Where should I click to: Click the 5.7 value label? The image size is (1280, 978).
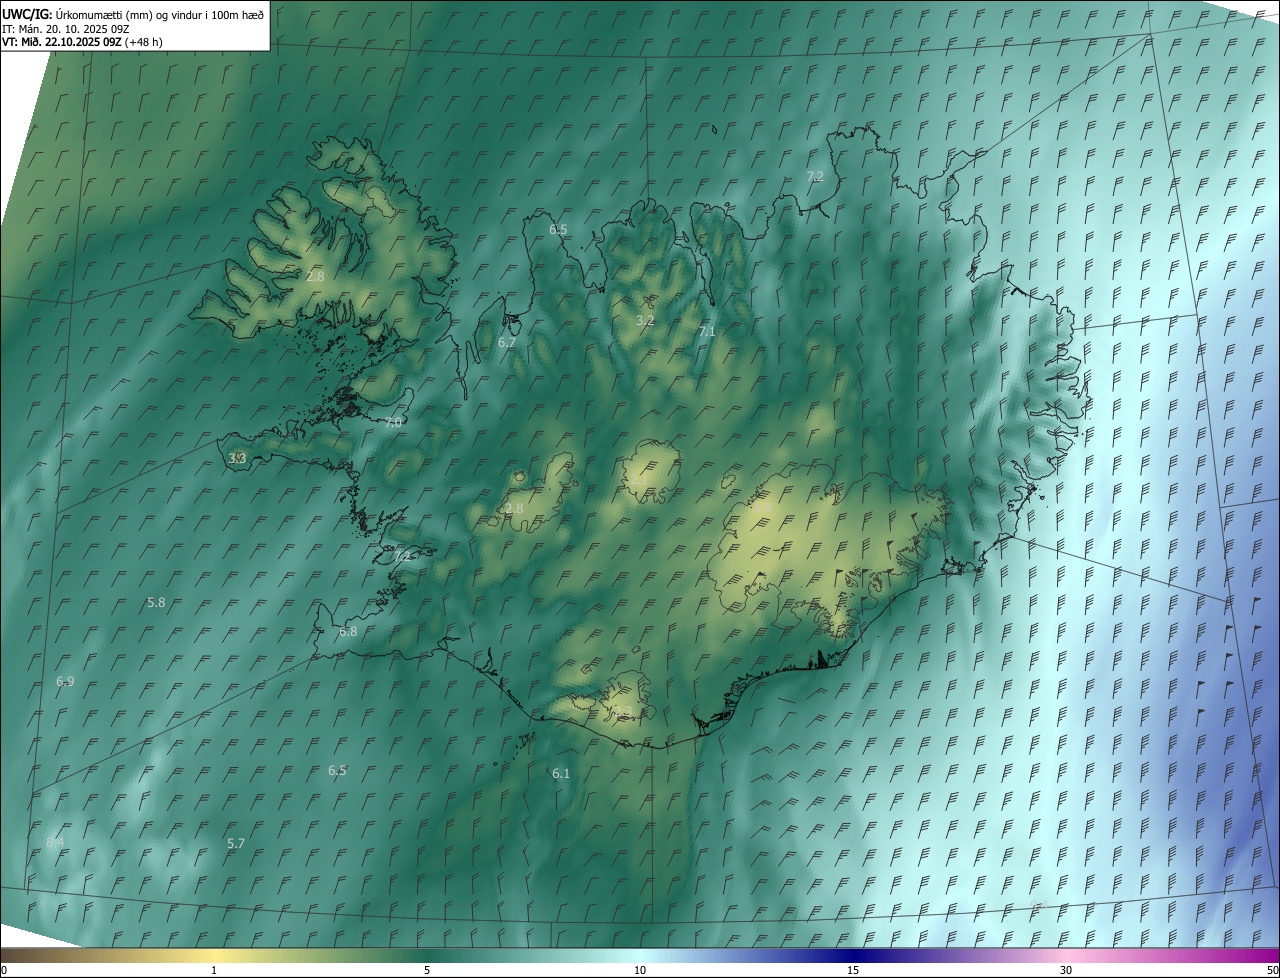click(236, 843)
